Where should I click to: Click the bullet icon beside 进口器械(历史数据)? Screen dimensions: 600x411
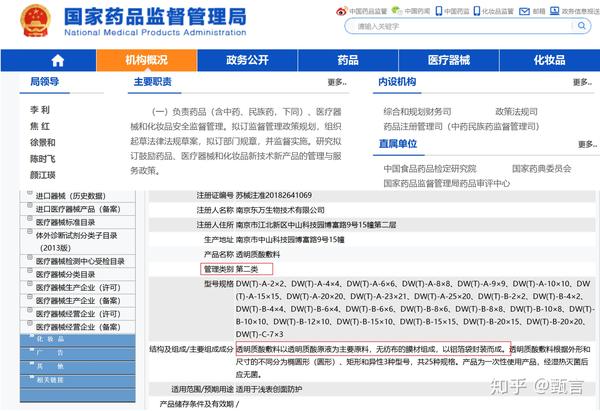coord(29,193)
